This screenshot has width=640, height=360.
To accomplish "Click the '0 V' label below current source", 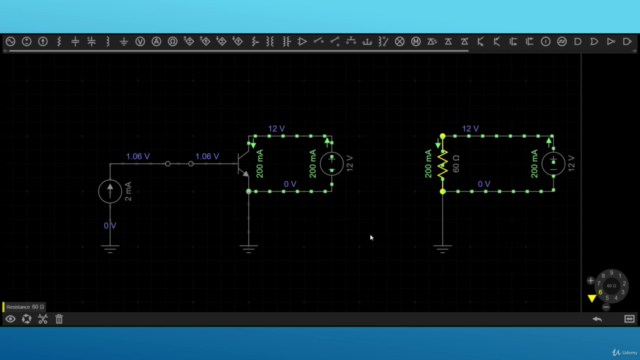I will [x=110, y=226].
